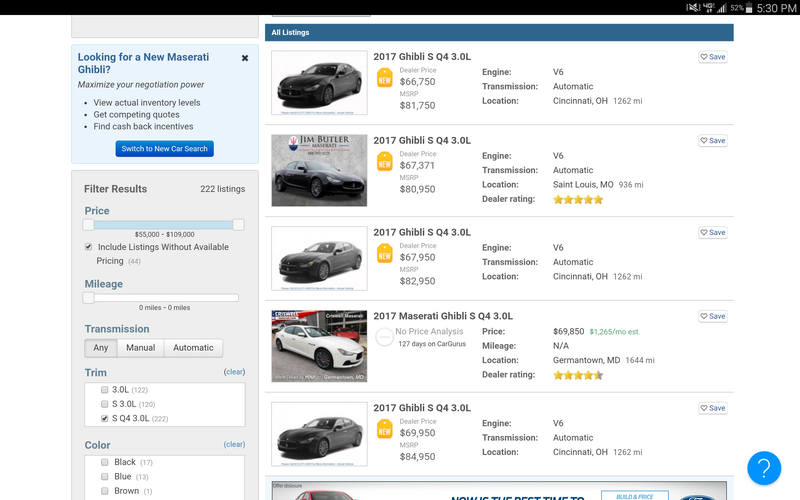Tap the mute/vibrate icon in status bar
This screenshot has width=800, height=500.
(x=692, y=8)
